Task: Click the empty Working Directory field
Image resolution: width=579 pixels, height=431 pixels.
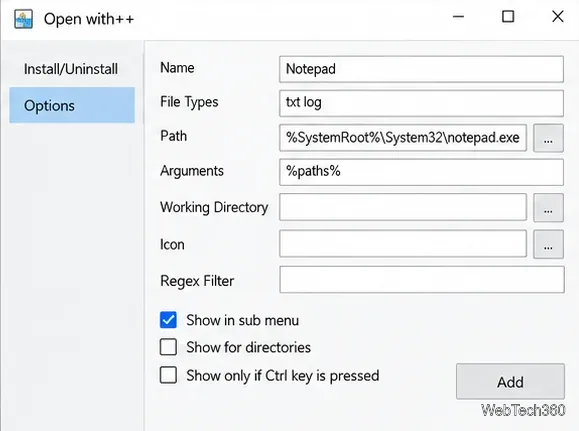Action: point(403,207)
